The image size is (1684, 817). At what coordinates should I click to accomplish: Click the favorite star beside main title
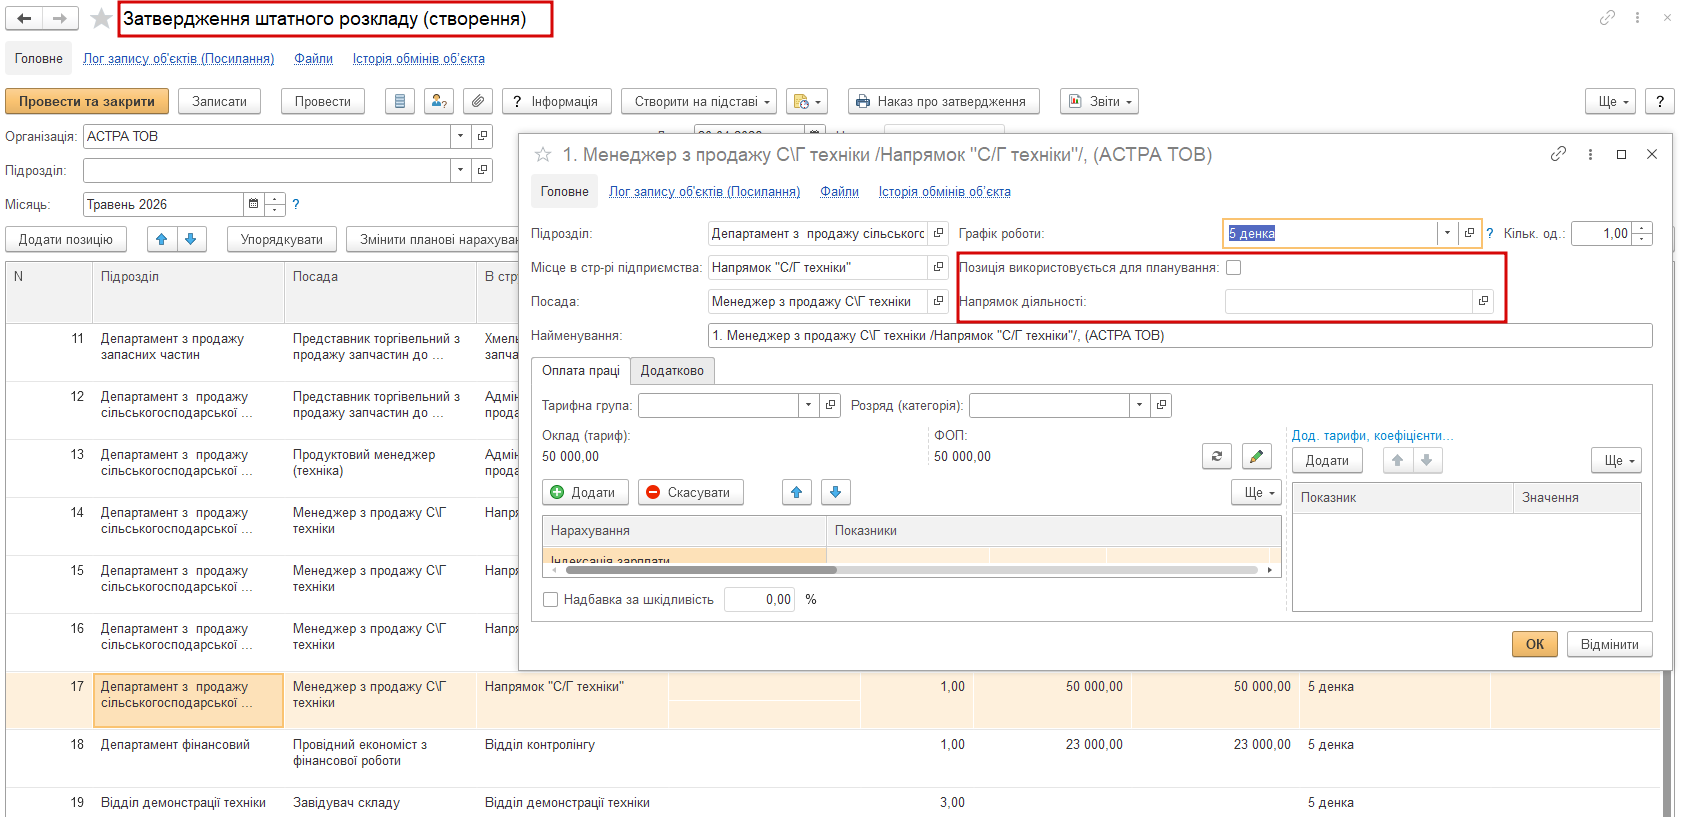click(101, 19)
